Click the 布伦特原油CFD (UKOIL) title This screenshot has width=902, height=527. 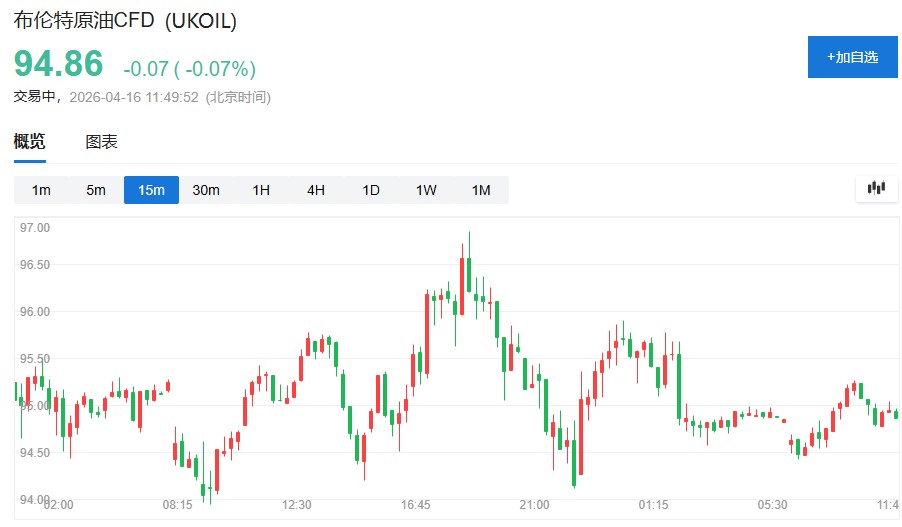[125, 21]
